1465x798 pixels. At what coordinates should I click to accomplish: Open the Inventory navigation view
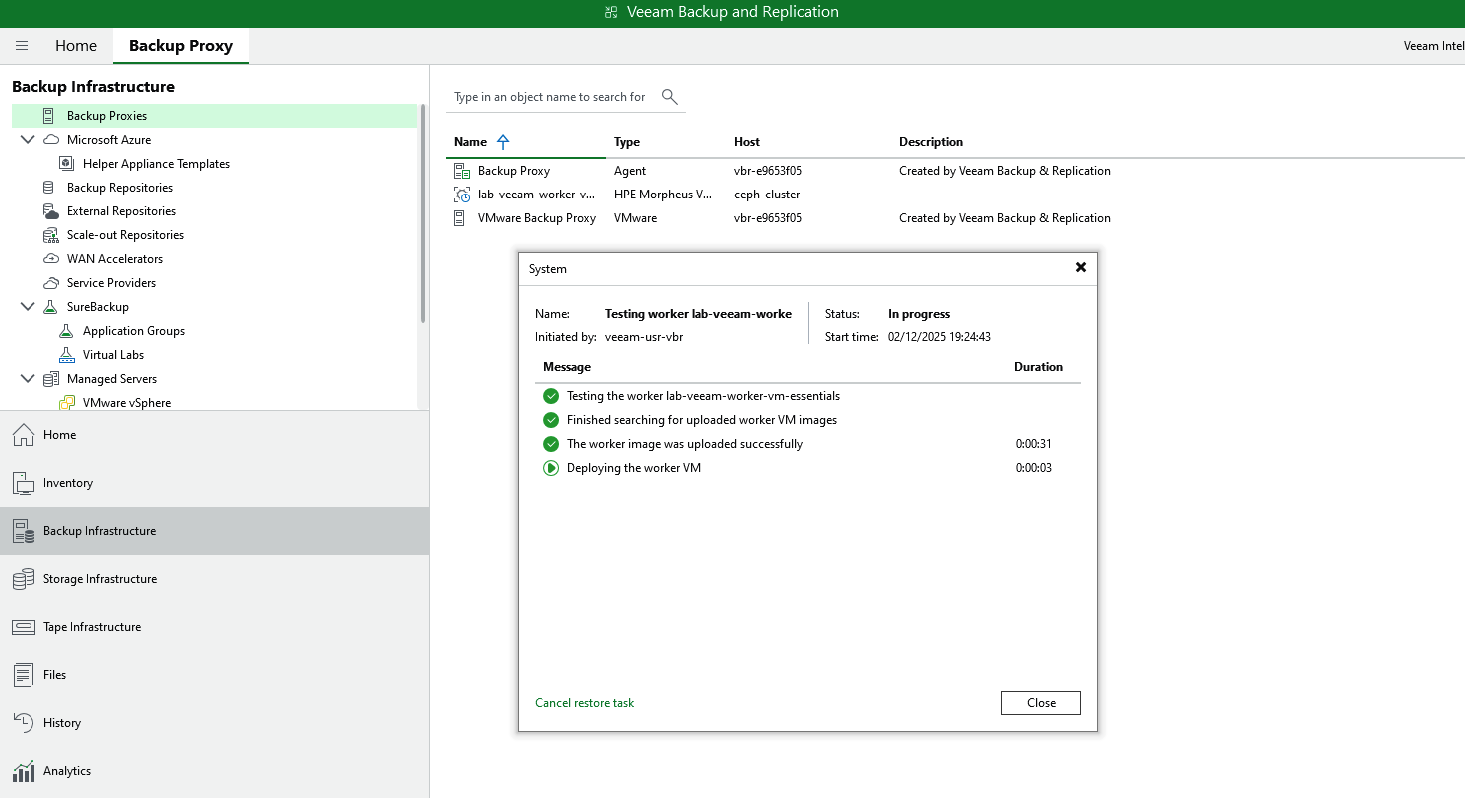[214, 483]
